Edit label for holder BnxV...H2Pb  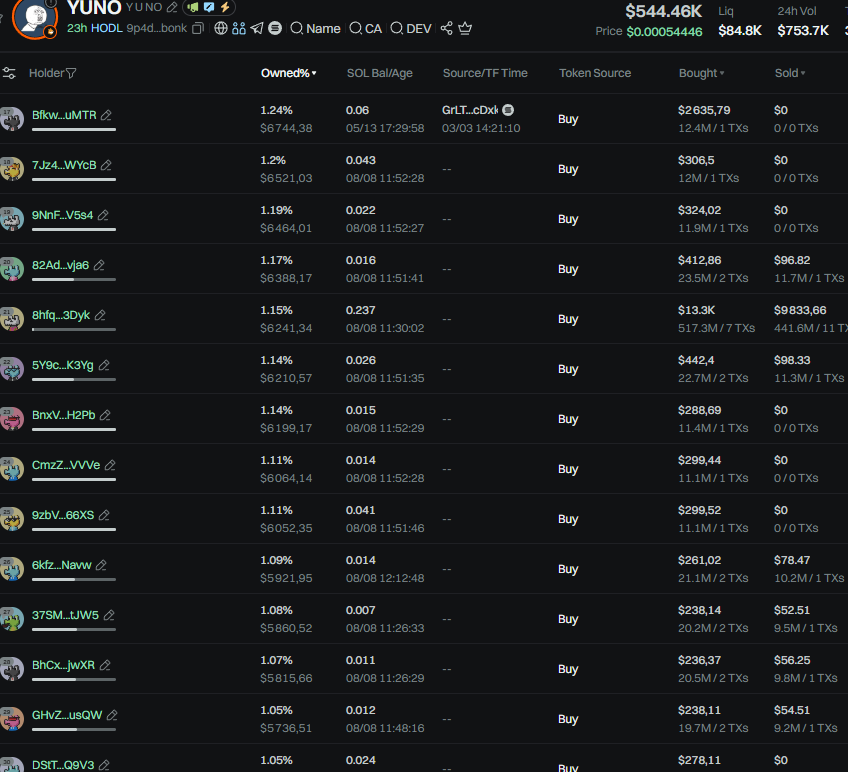(x=105, y=415)
